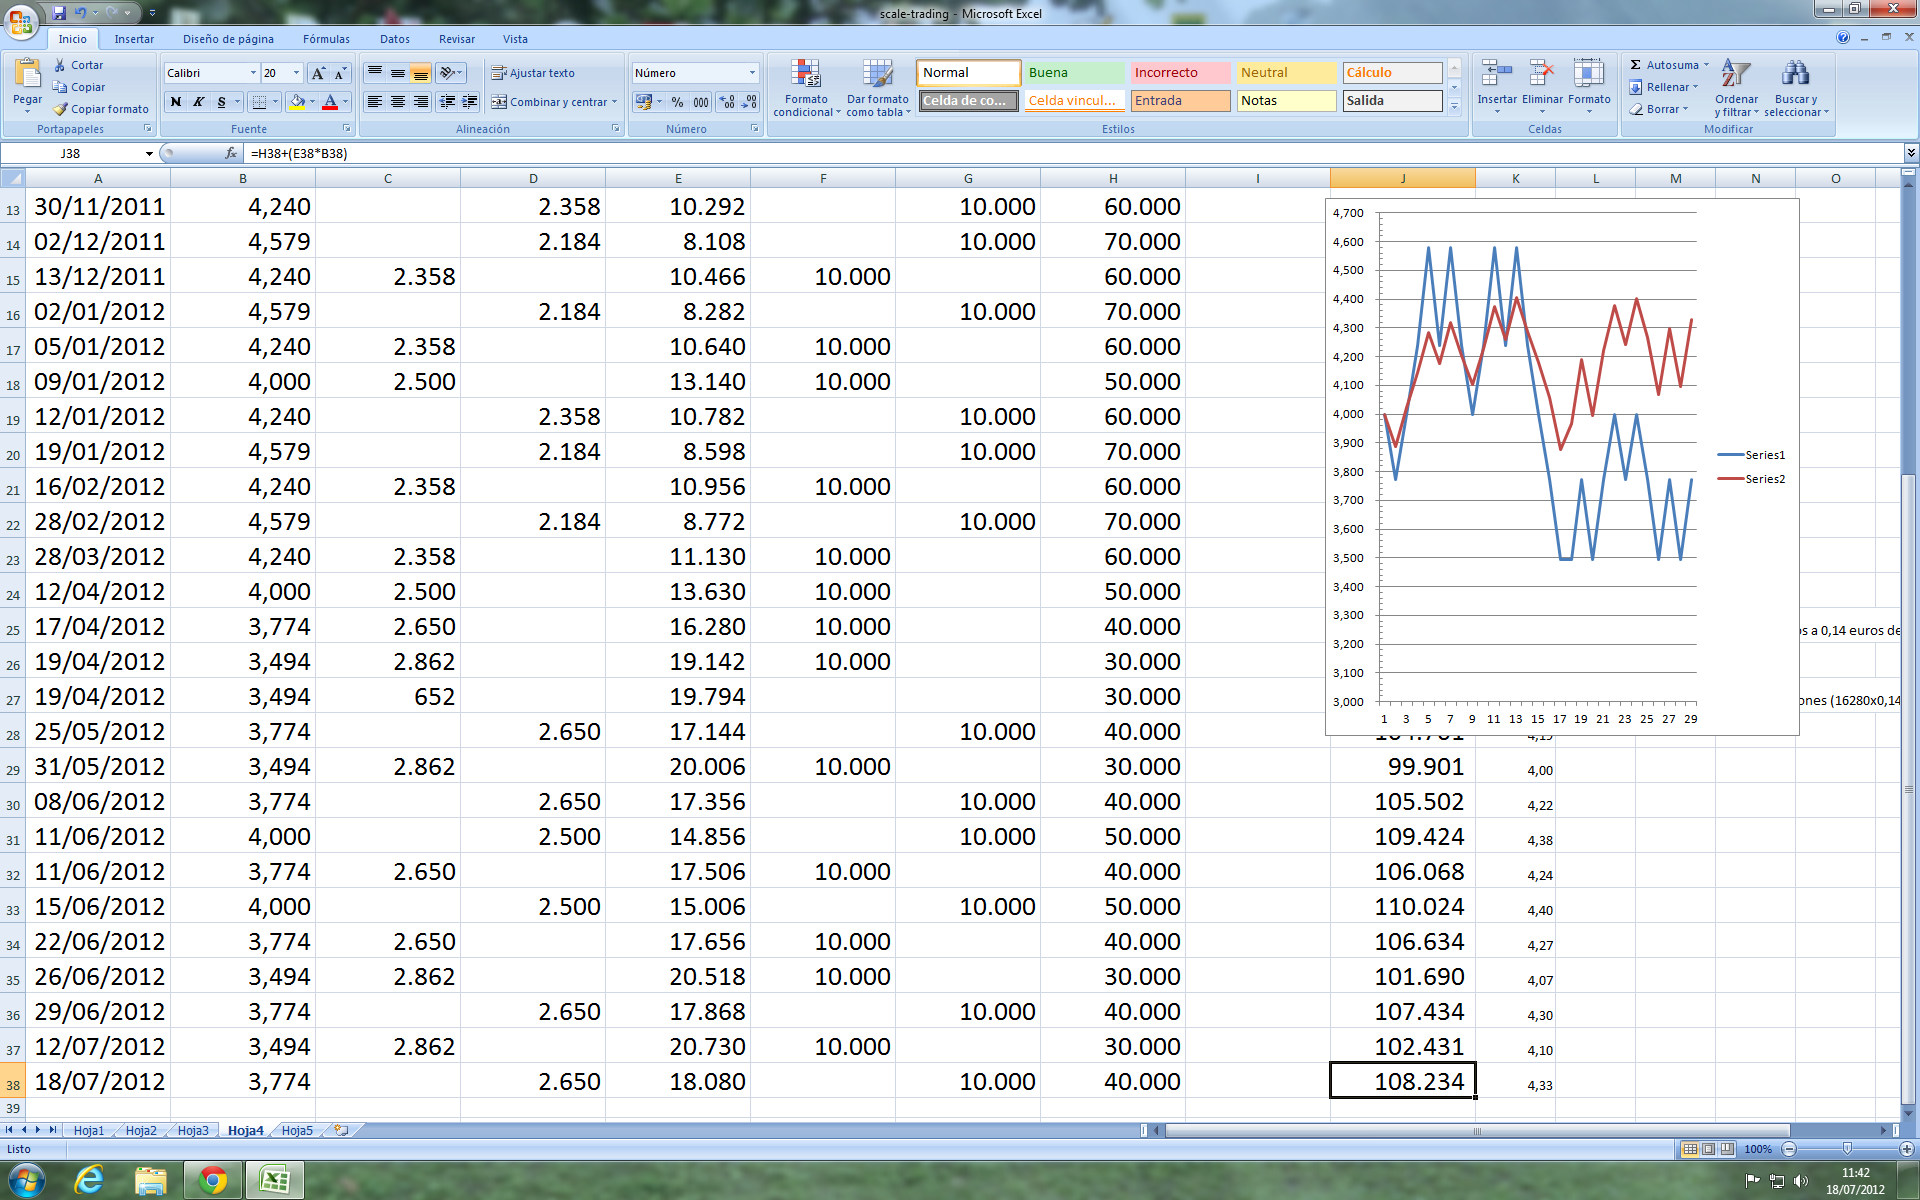
Task: Toggle Ajustar texto wrap option
Action: coord(532,73)
